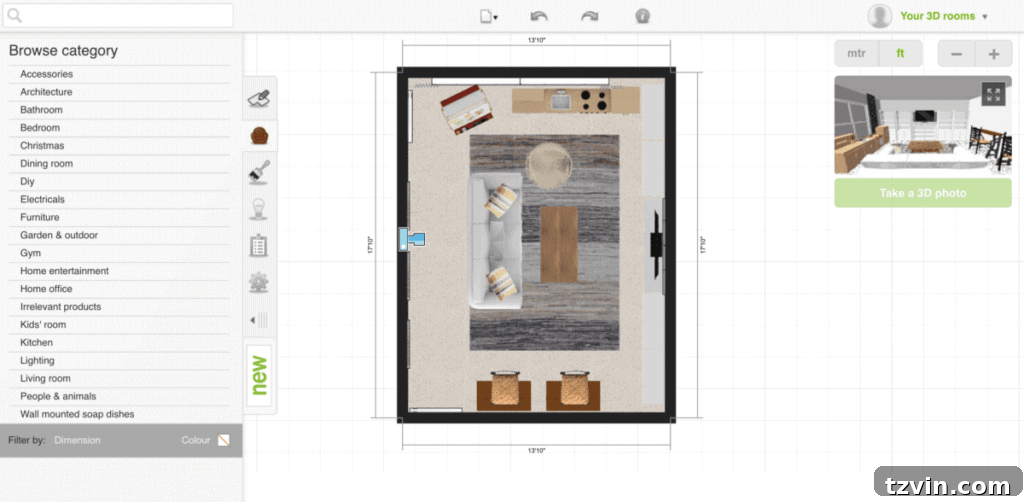1024x502 pixels.
Task: Select the wall-mounted TV on the right wall
Action: click(656, 245)
